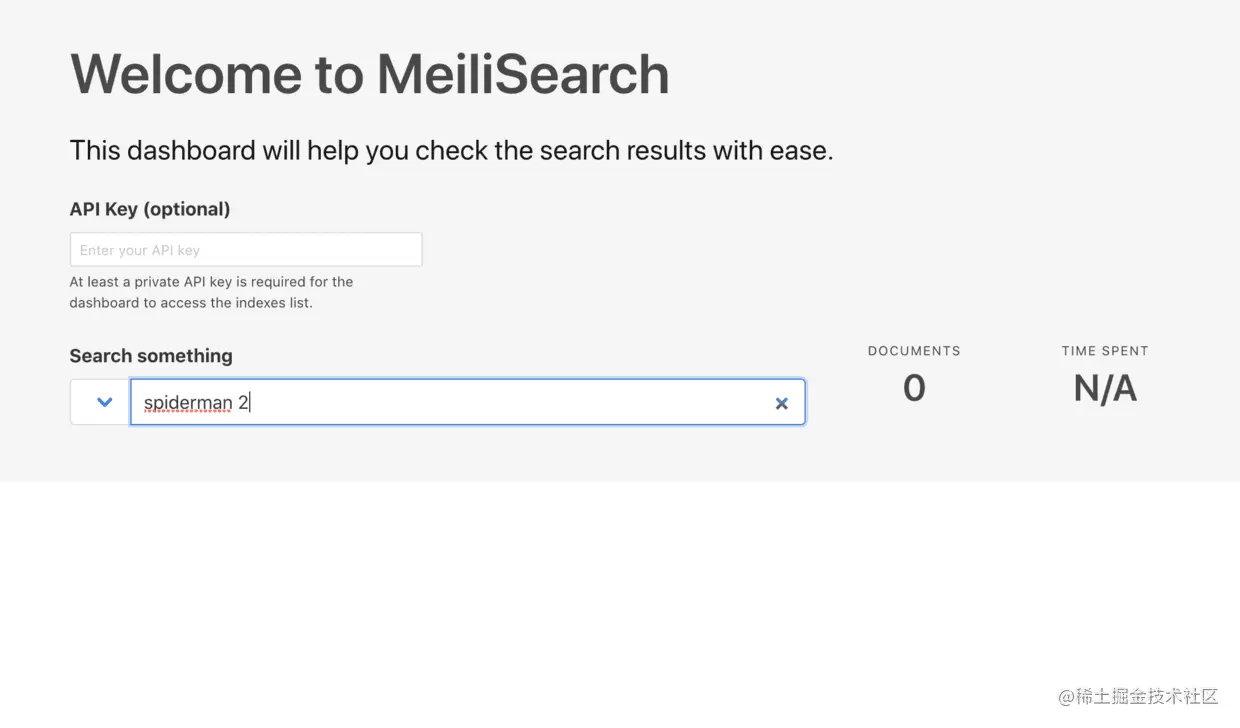Click inside the 'Enter your API key' field
This screenshot has height=728, width=1240.
[245, 249]
